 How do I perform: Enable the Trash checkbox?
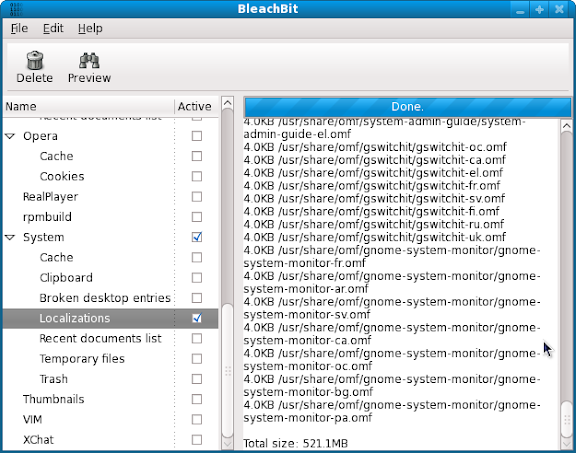pos(197,379)
